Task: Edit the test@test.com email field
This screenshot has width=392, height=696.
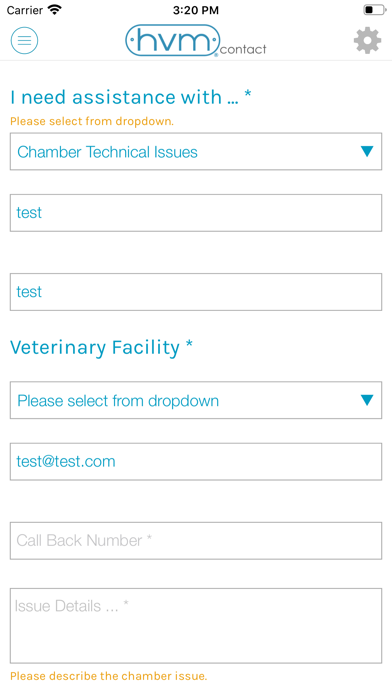Action: point(196,461)
